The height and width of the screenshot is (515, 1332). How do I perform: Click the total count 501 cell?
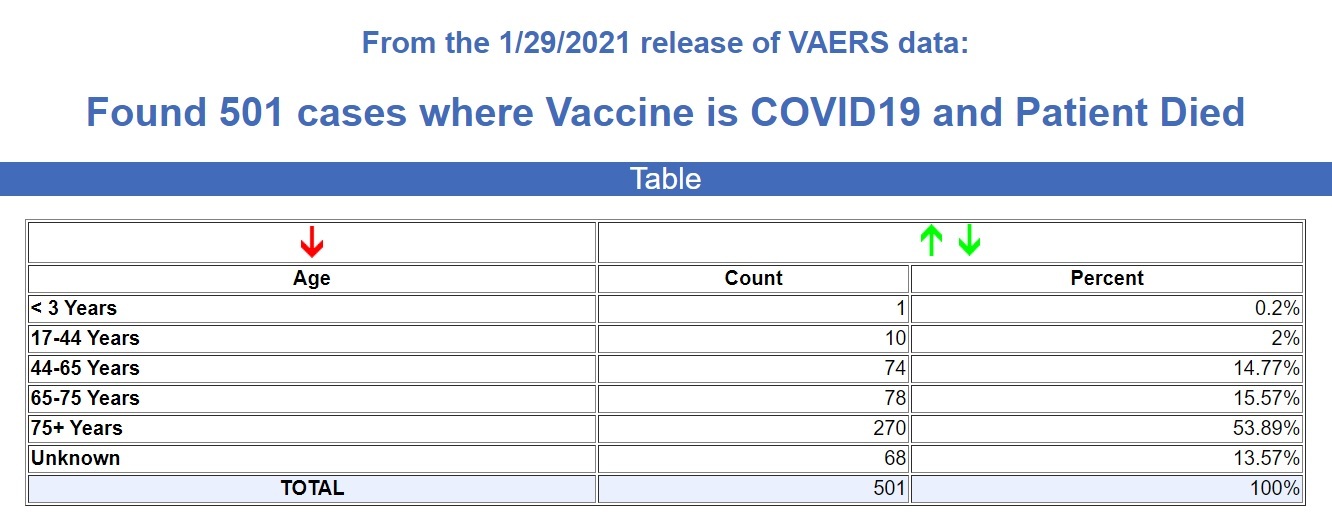(888, 488)
